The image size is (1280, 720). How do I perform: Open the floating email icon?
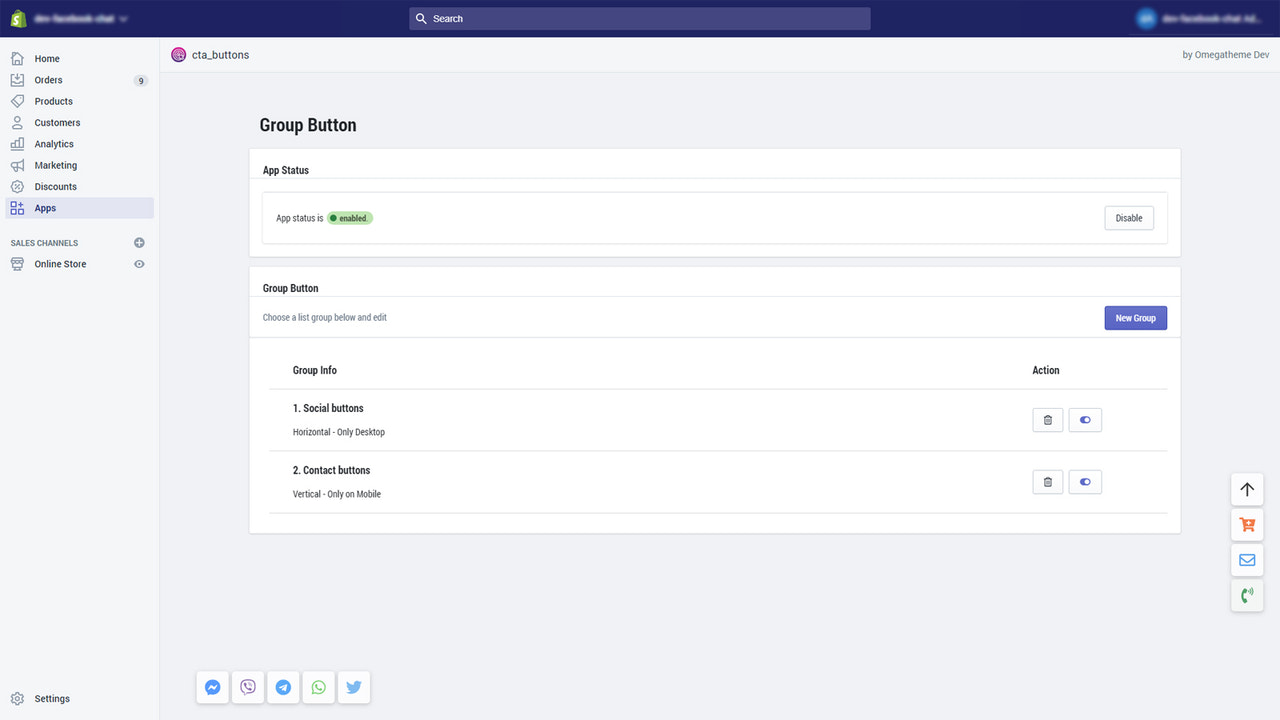coord(1246,560)
